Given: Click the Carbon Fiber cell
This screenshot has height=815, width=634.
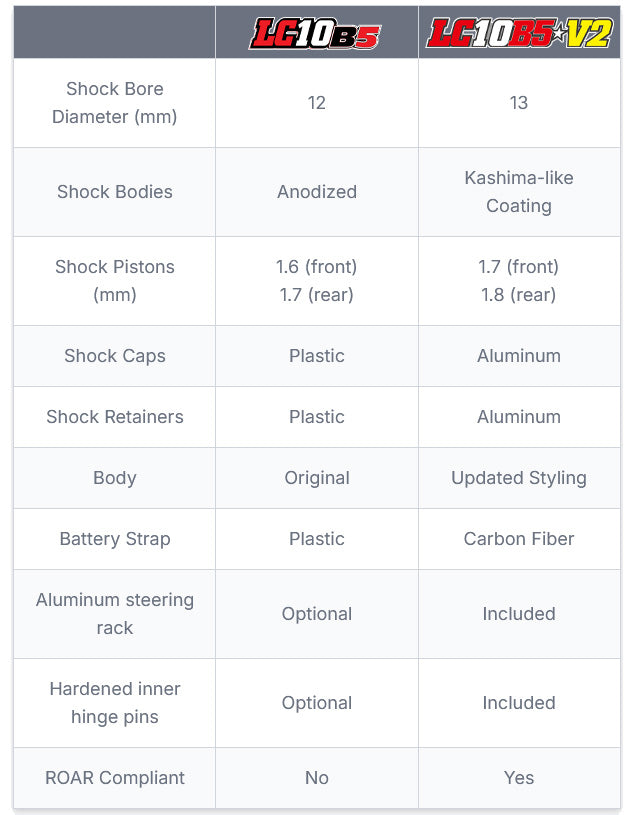Looking at the screenshot, I should coord(519,539).
